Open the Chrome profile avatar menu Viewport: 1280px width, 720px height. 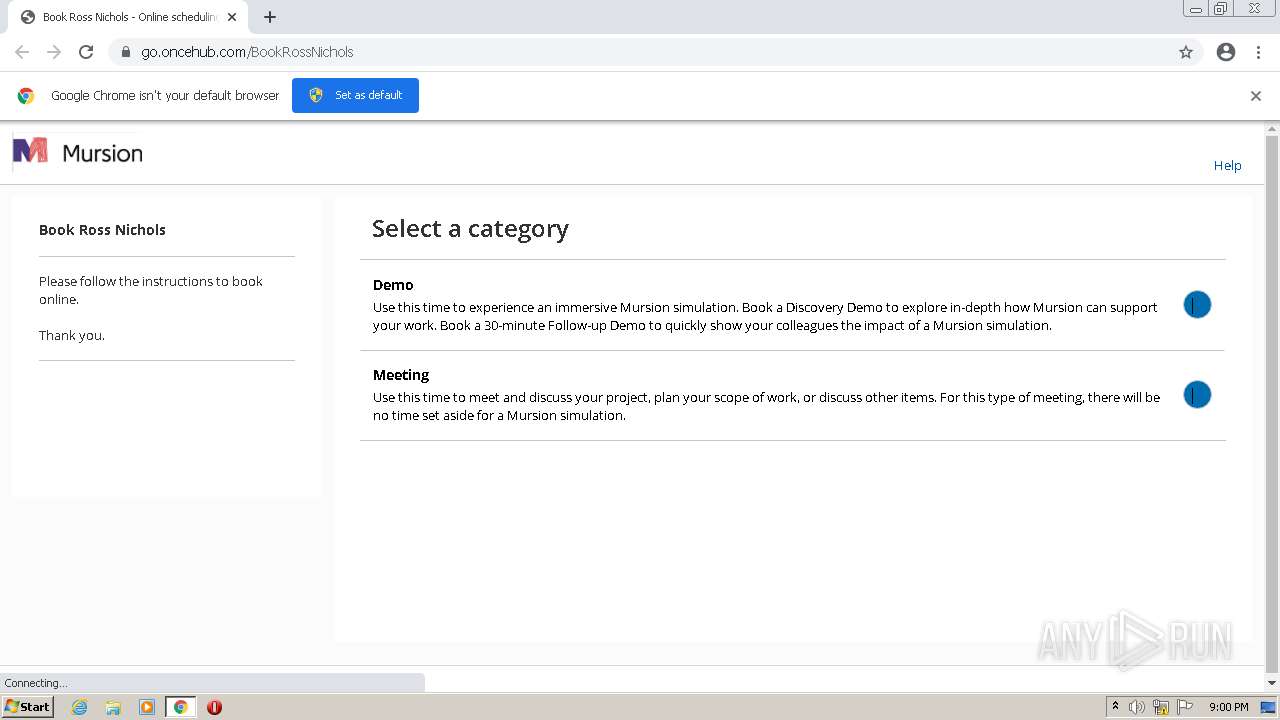click(x=1226, y=52)
